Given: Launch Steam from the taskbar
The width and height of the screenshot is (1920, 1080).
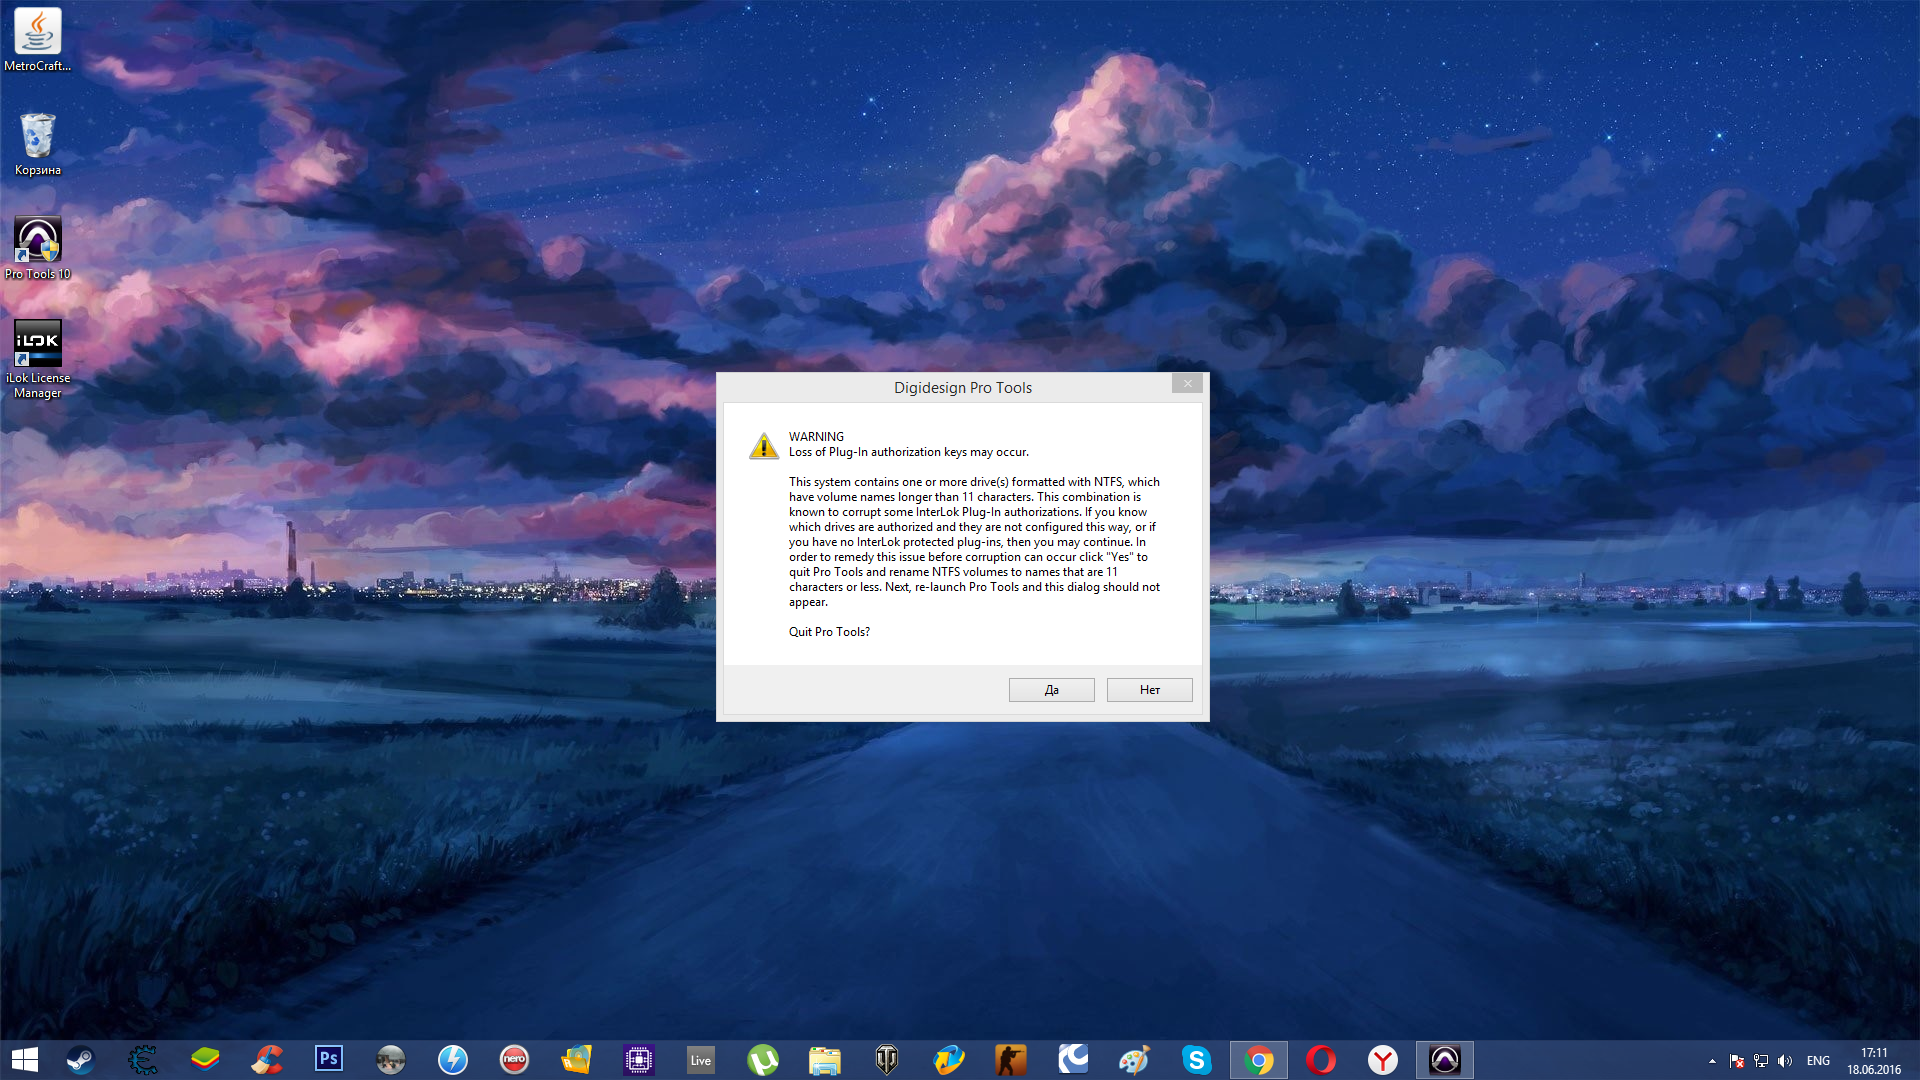Looking at the screenshot, I should pyautogui.click(x=81, y=1060).
